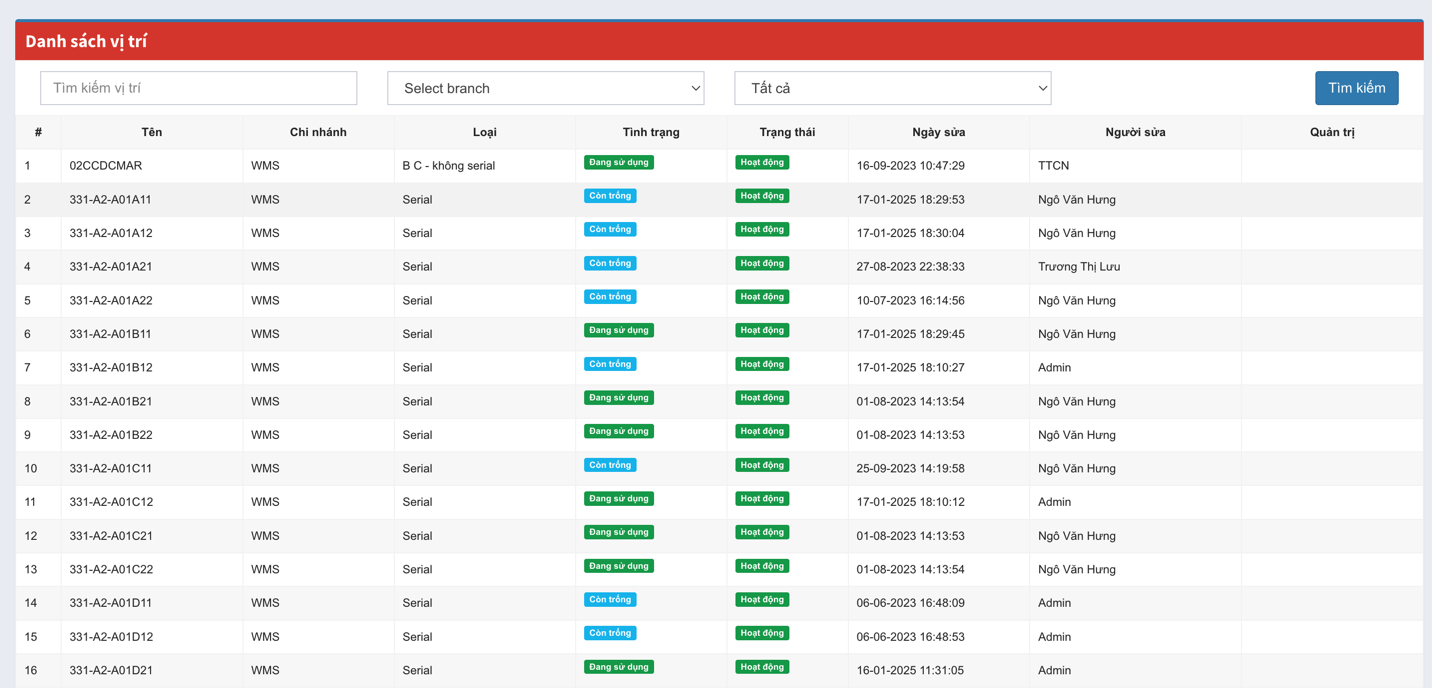Select location 331-A2-A01C12

(111, 502)
